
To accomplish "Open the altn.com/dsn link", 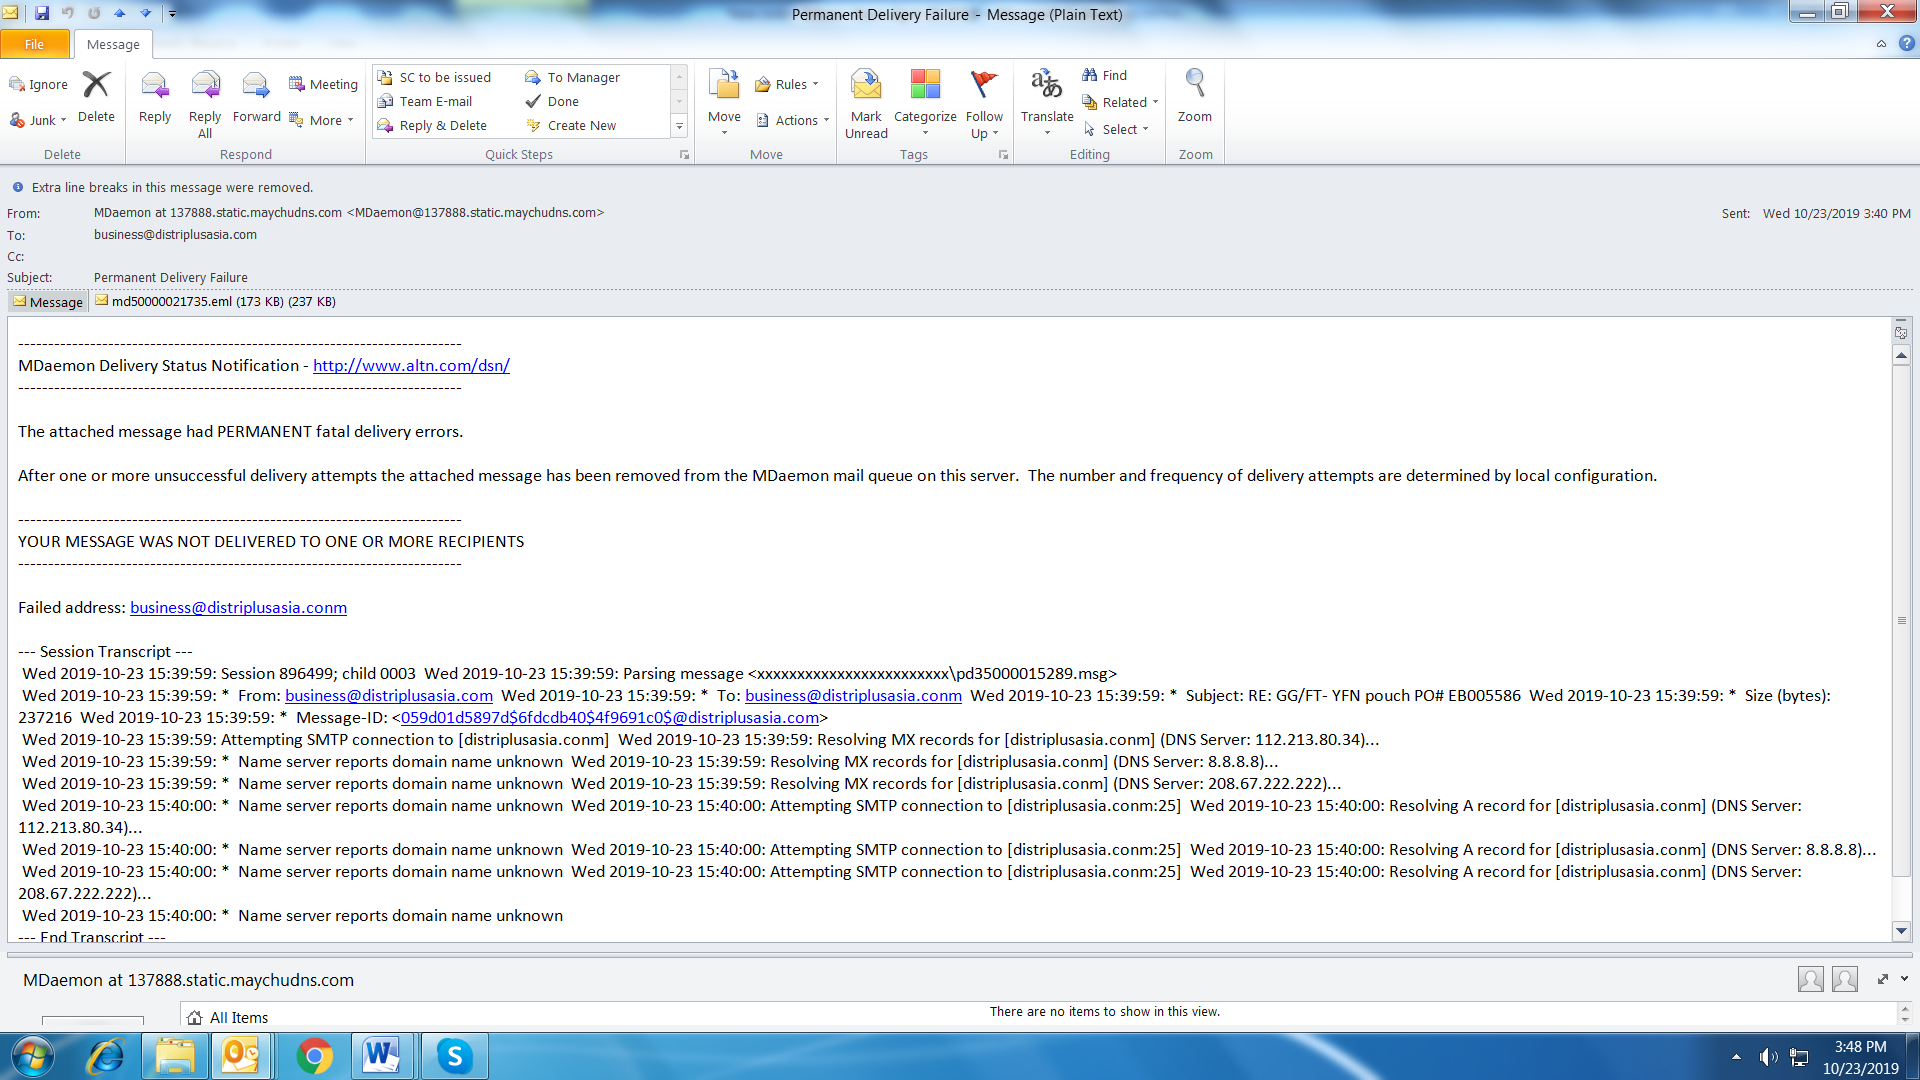I will coord(411,365).
